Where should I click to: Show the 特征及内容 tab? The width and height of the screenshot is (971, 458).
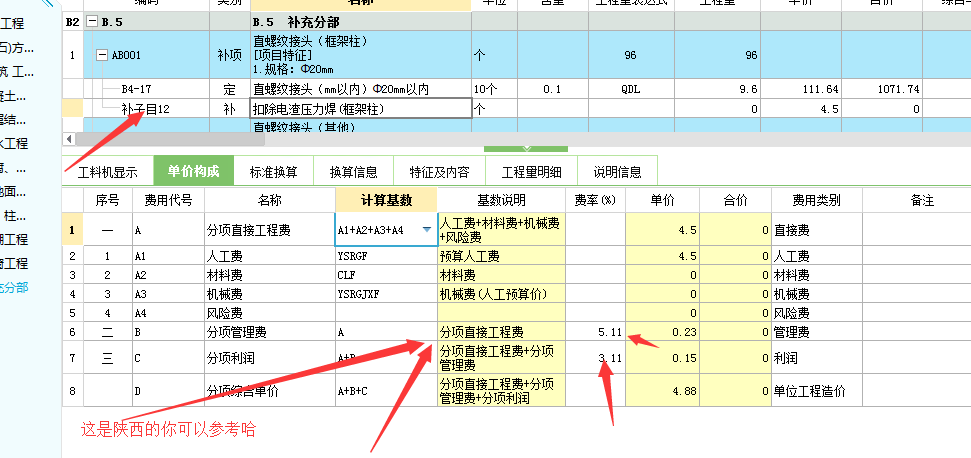[439, 171]
